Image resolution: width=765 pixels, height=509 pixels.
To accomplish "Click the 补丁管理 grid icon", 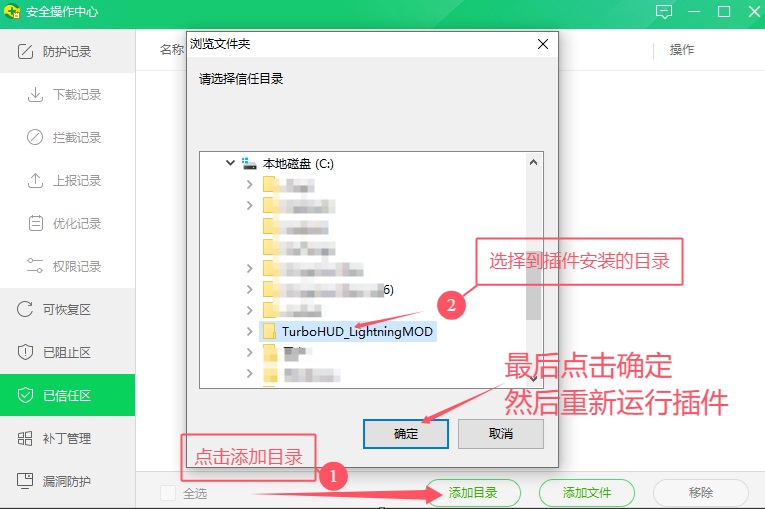I will pyautogui.click(x=26, y=439).
